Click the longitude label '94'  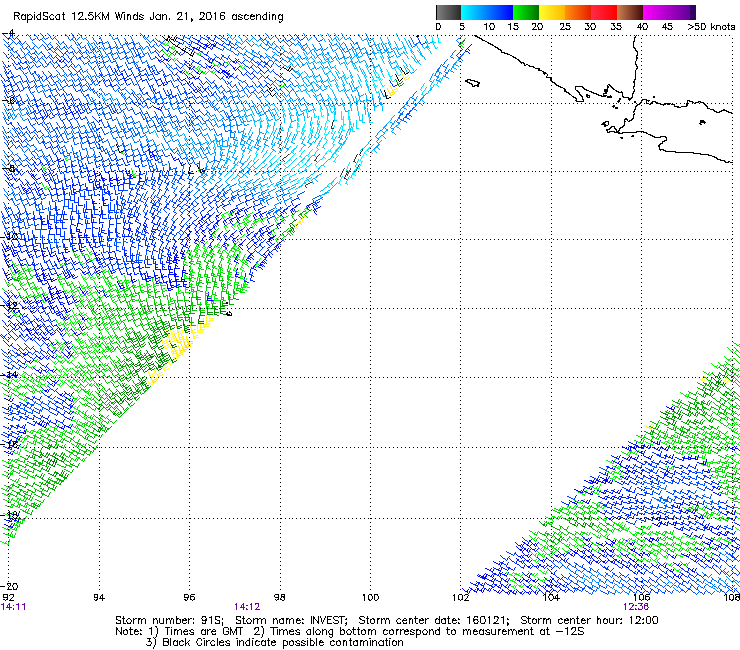pyautogui.click(x=99, y=598)
